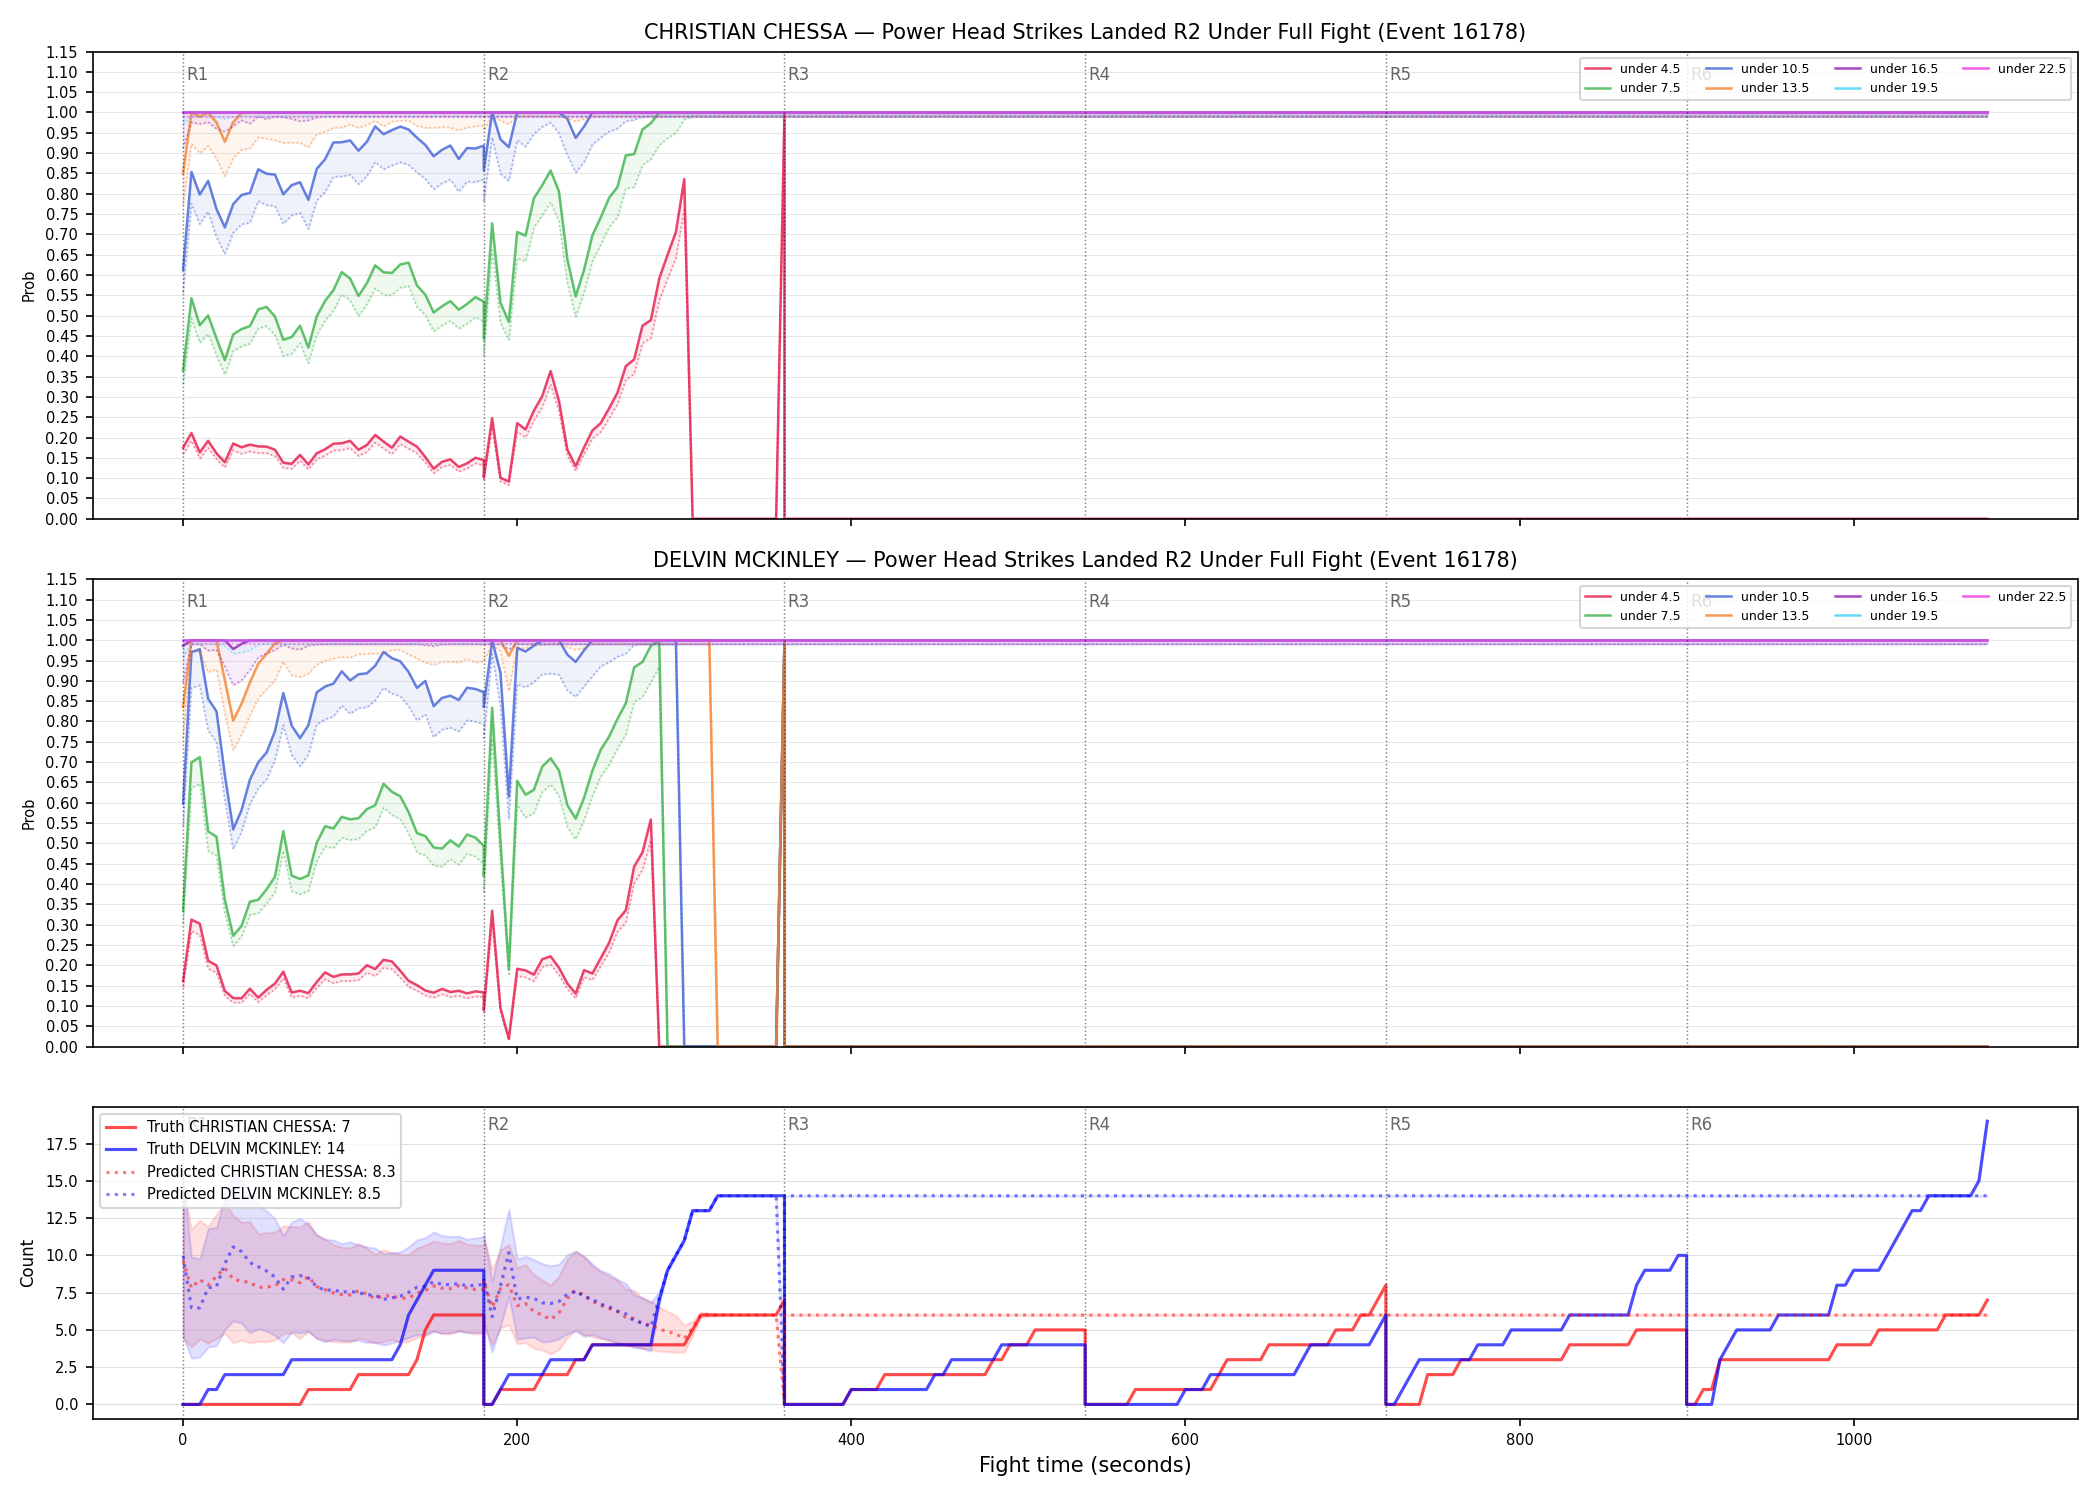Click blue line swatch for McKinley 'under 10.5'
Image resolution: width=2100 pixels, height=1500 pixels.
[1719, 597]
